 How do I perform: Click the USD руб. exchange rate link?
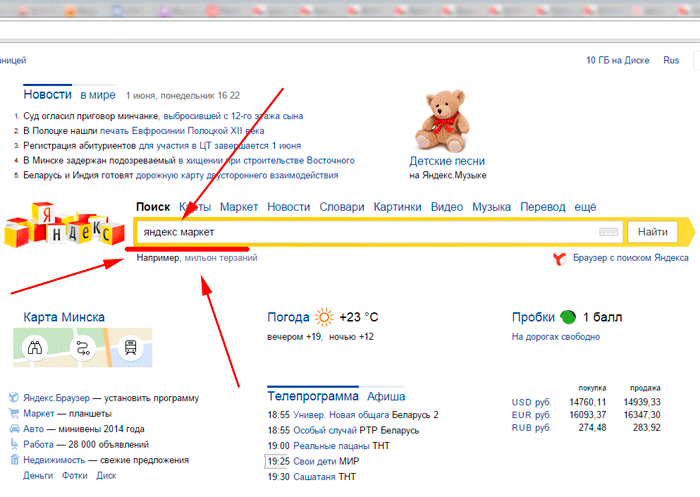[532, 402]
